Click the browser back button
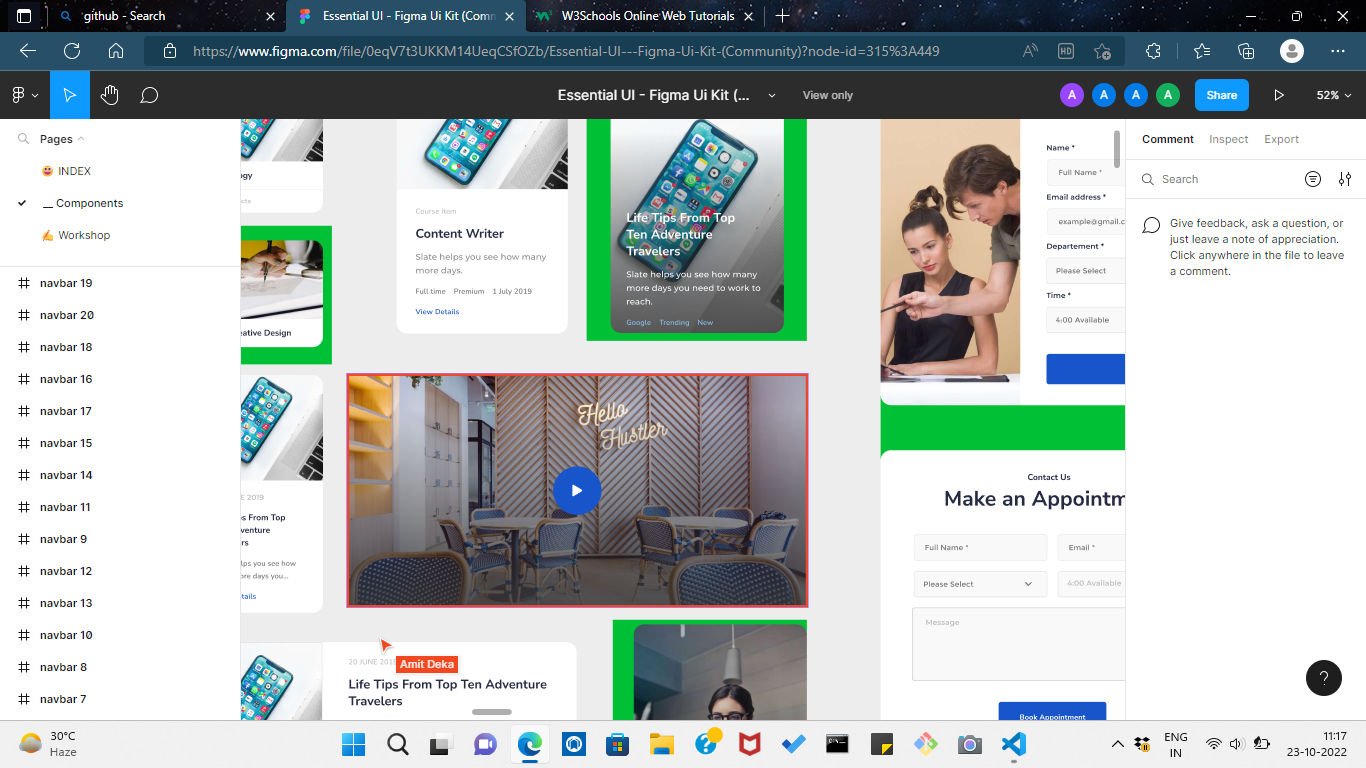Viewport: 1366px width, 768px height. 27,49
